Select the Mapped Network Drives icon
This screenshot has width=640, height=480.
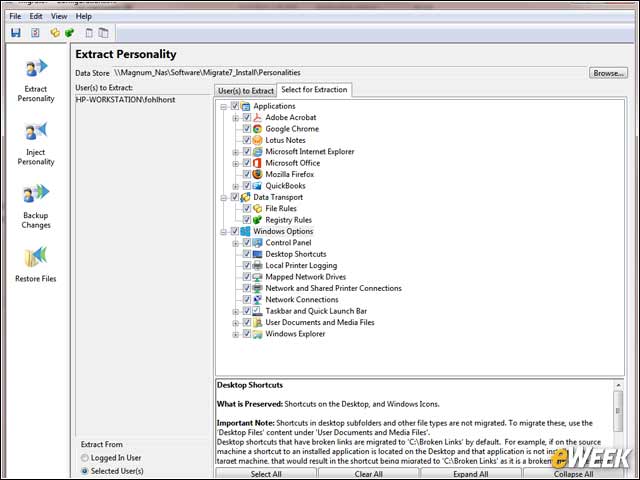pyautogui.click(x=257, y=277)
